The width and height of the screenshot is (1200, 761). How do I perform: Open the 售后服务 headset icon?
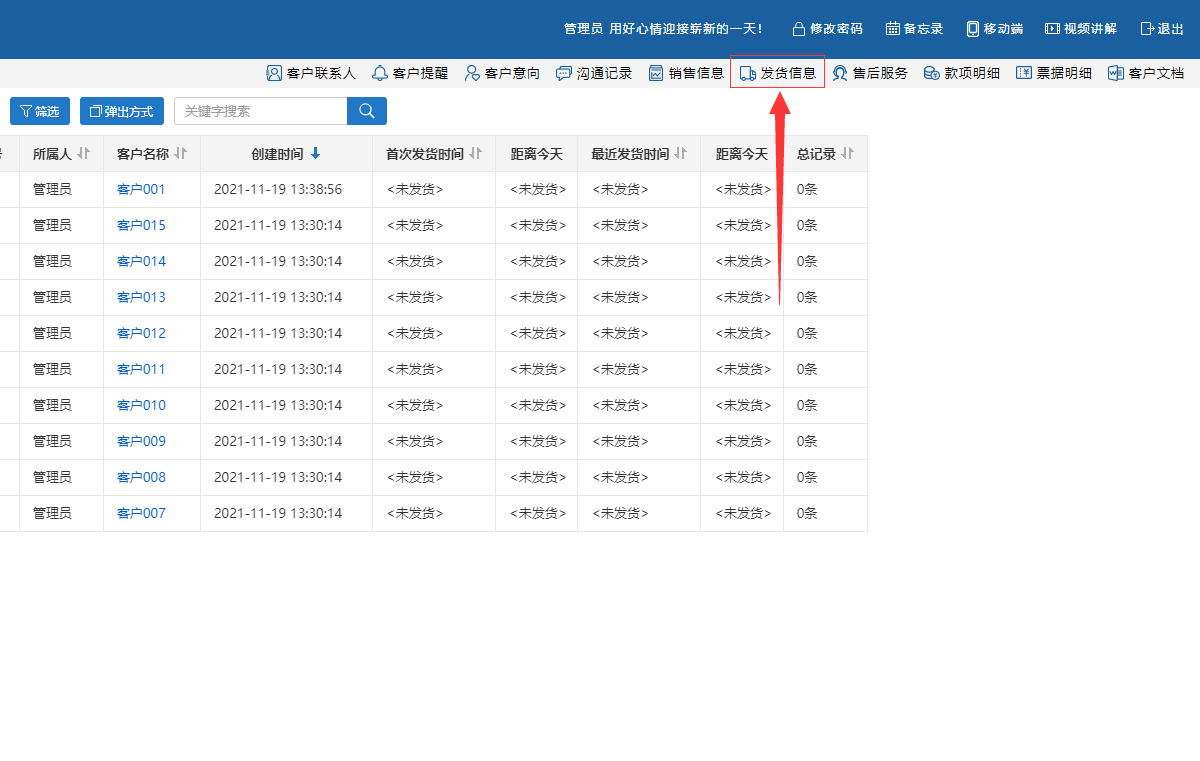[840, 73]
